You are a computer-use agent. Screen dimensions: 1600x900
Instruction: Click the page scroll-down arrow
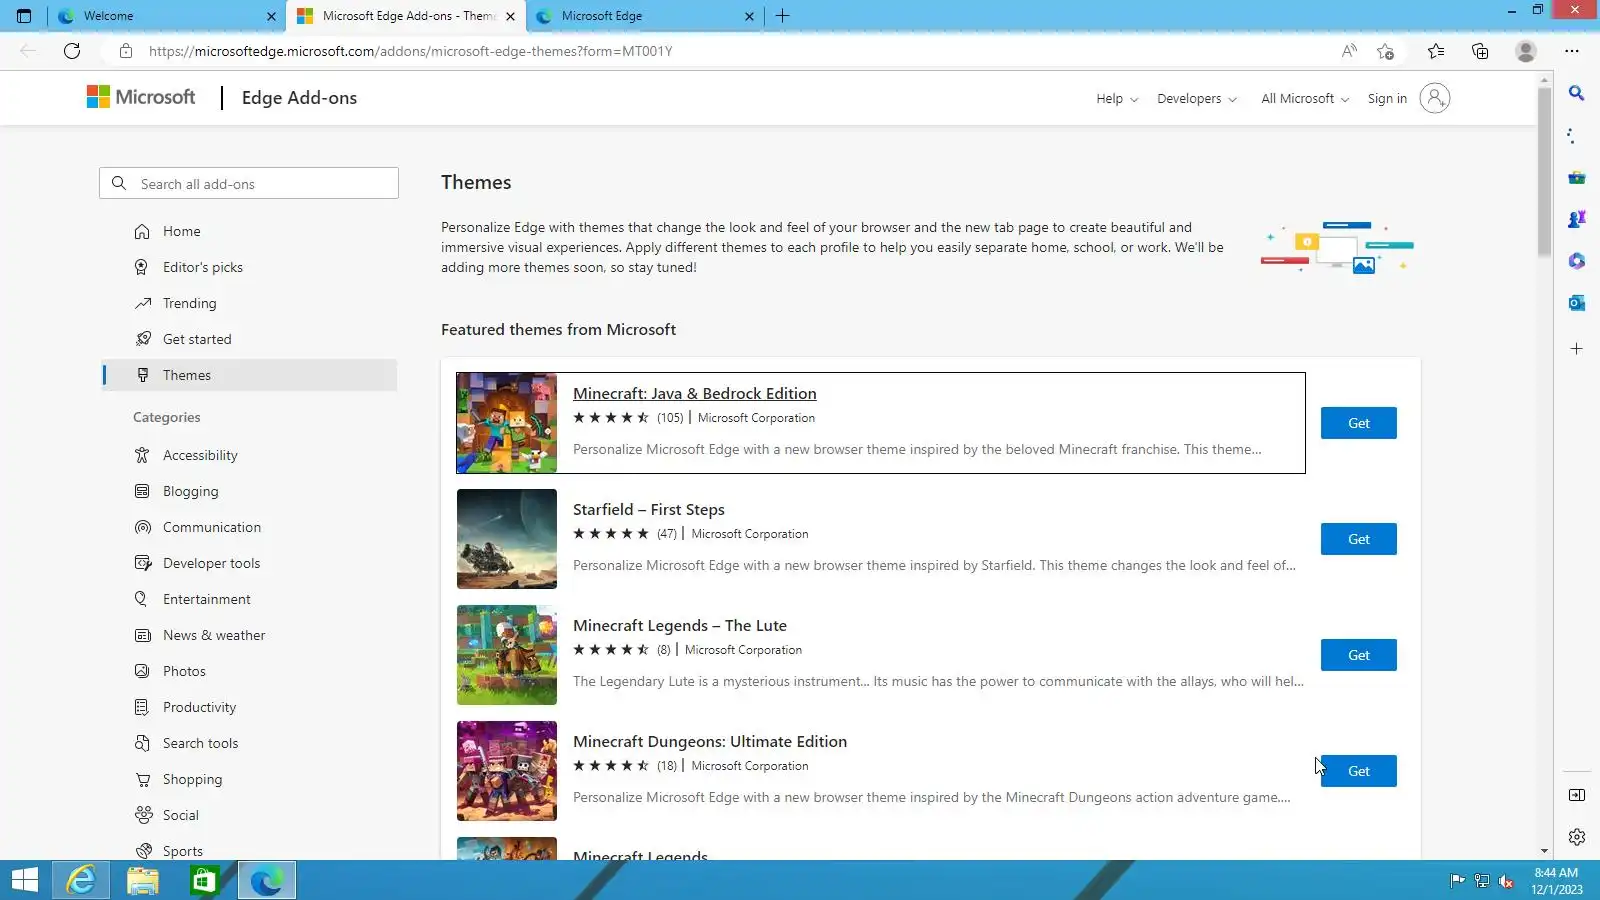(x=1545, y=851)
